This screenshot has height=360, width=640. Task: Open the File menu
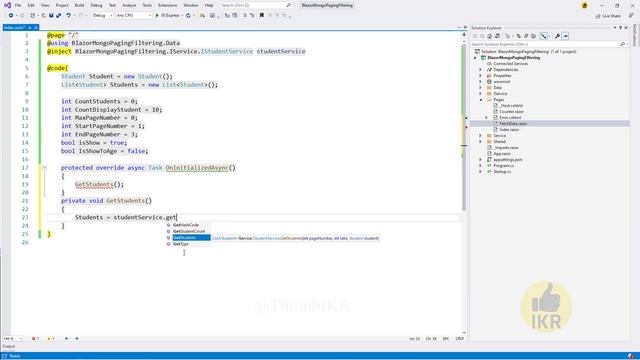(18, 5)
